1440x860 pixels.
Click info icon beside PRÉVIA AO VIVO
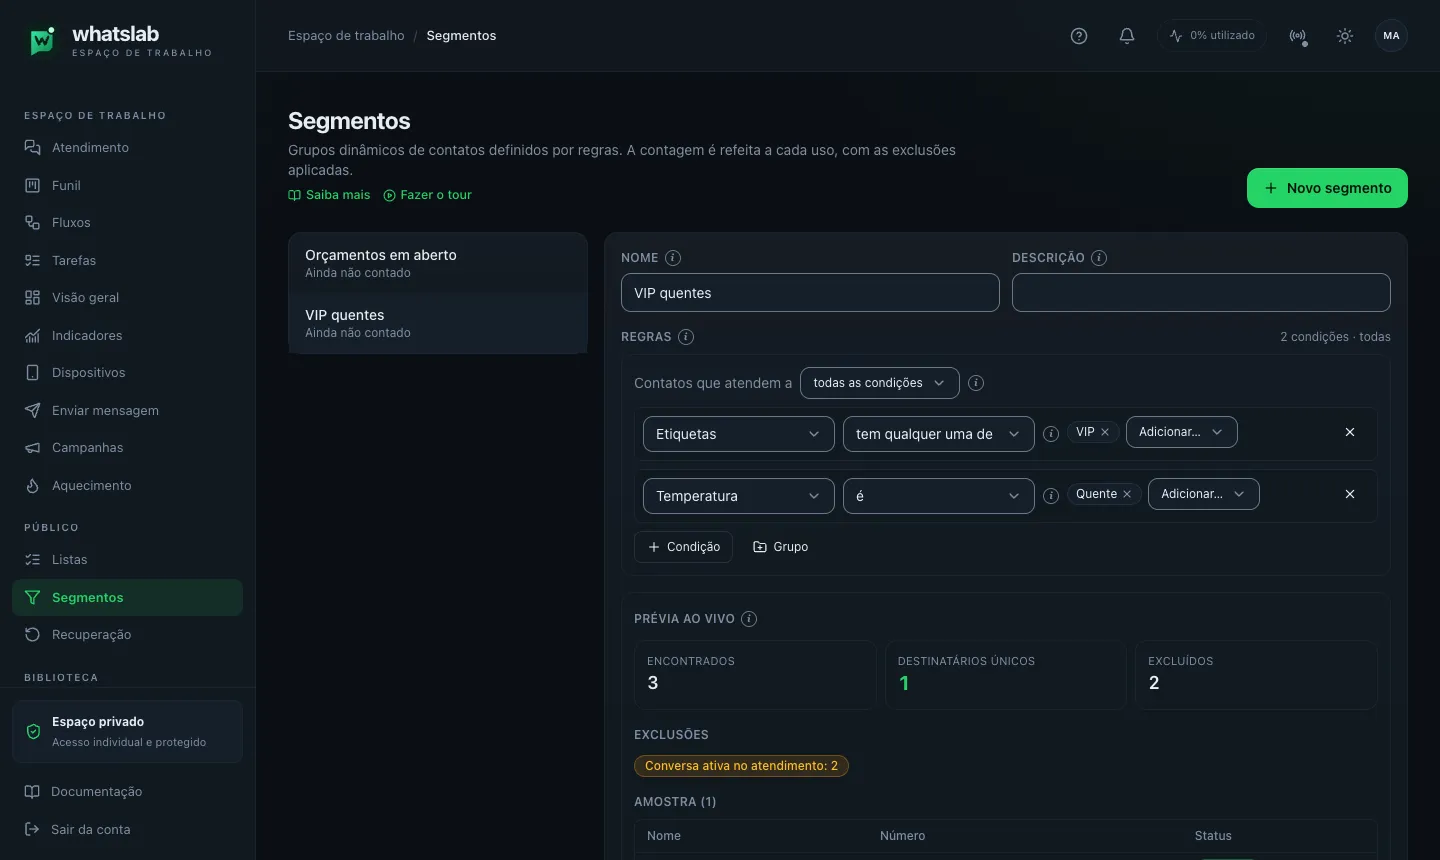(749, 619)
